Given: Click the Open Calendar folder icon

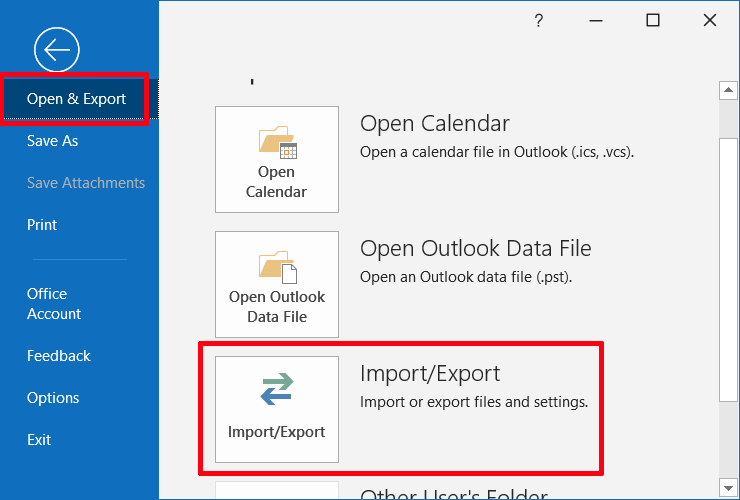Looking at the screenshot, I should [x=278, y=142].
